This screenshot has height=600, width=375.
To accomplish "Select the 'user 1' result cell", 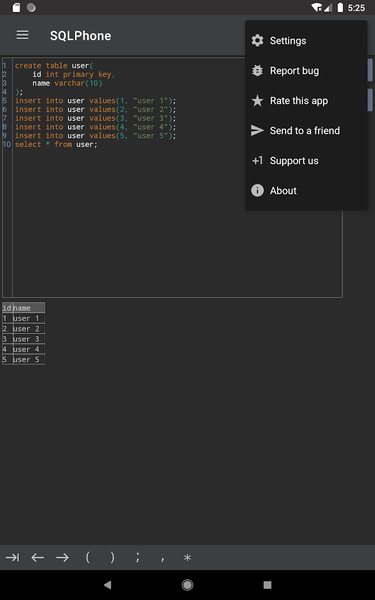I will 29,318.
